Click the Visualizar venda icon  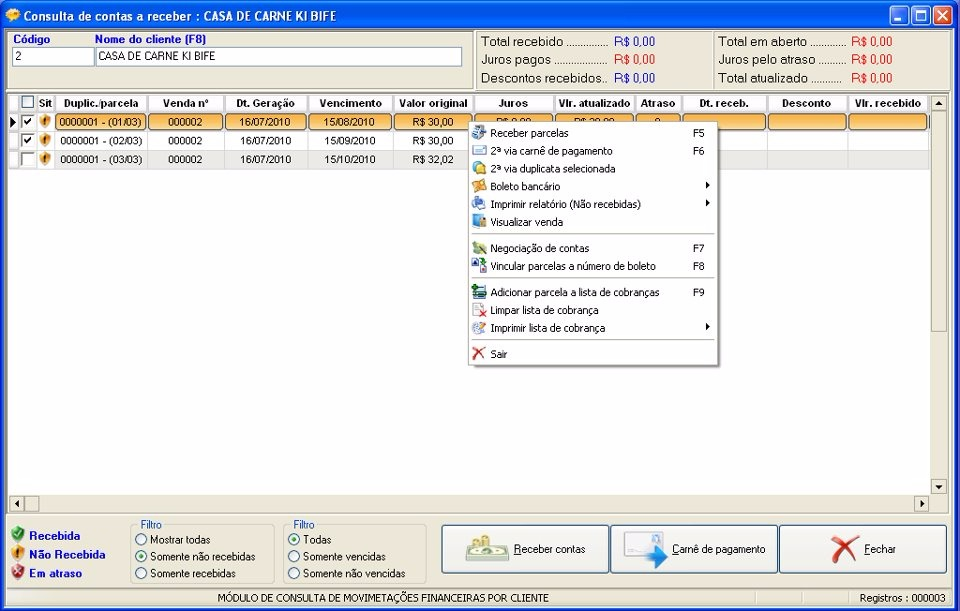(x=479, y=222)
